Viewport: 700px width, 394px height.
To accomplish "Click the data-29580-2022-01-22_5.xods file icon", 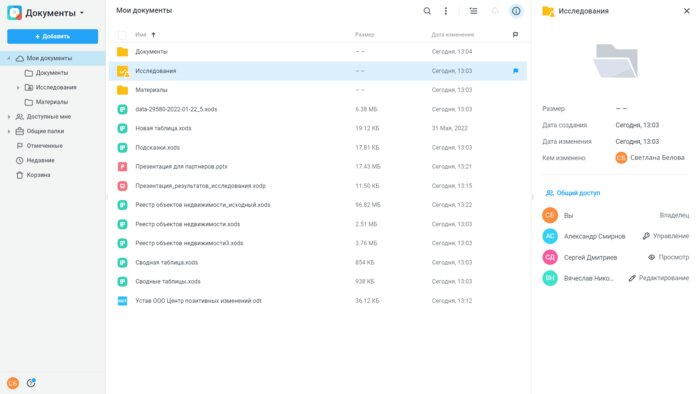I will pos(122,109).
